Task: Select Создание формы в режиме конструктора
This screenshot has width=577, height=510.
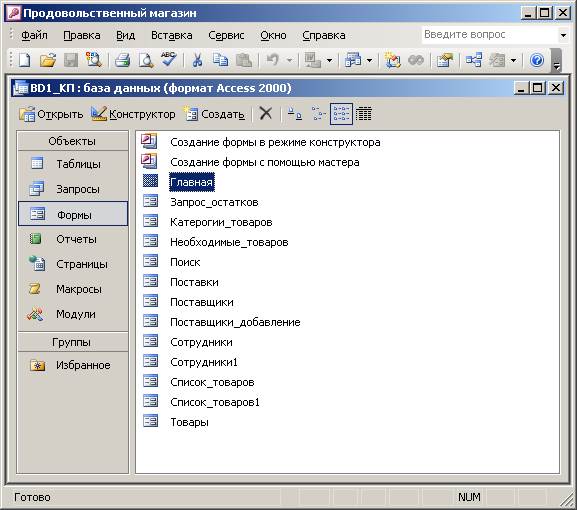Action: click(275, 142)
